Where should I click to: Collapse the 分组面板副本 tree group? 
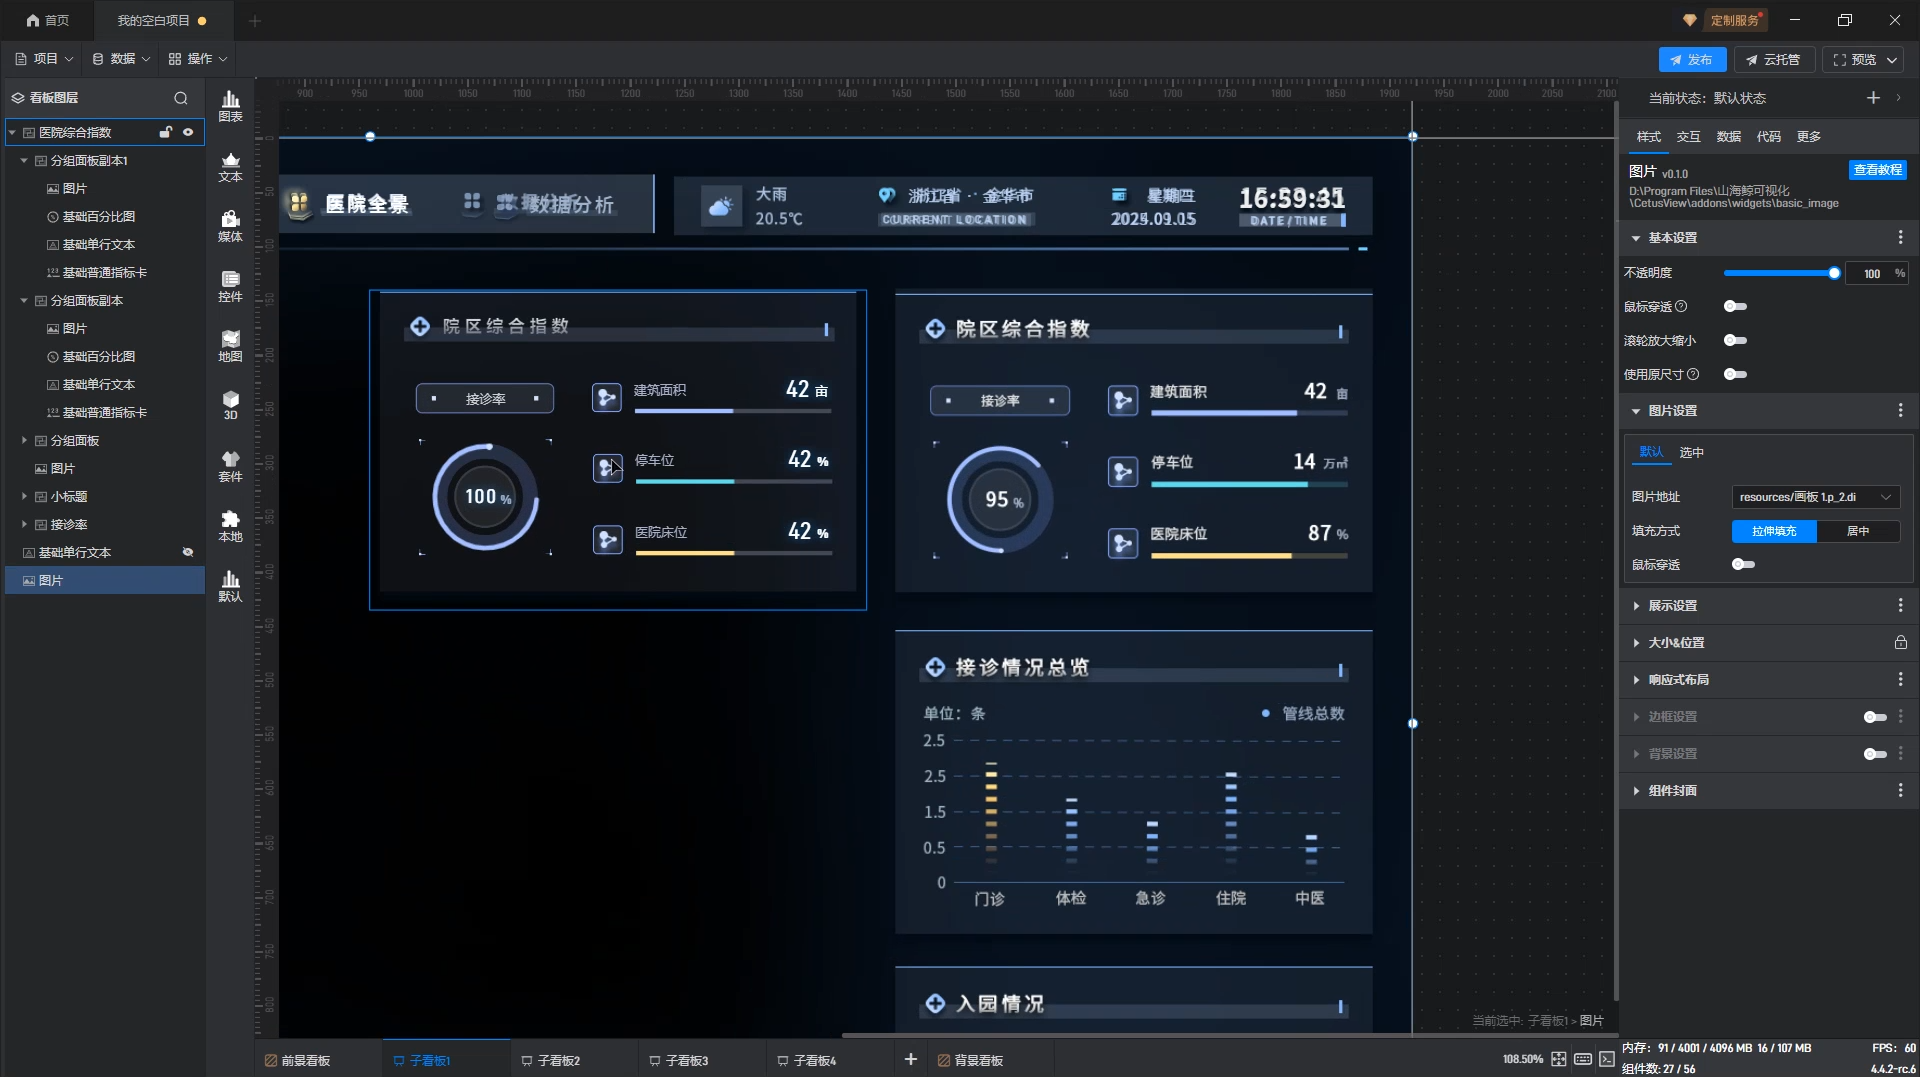point(24,300)
